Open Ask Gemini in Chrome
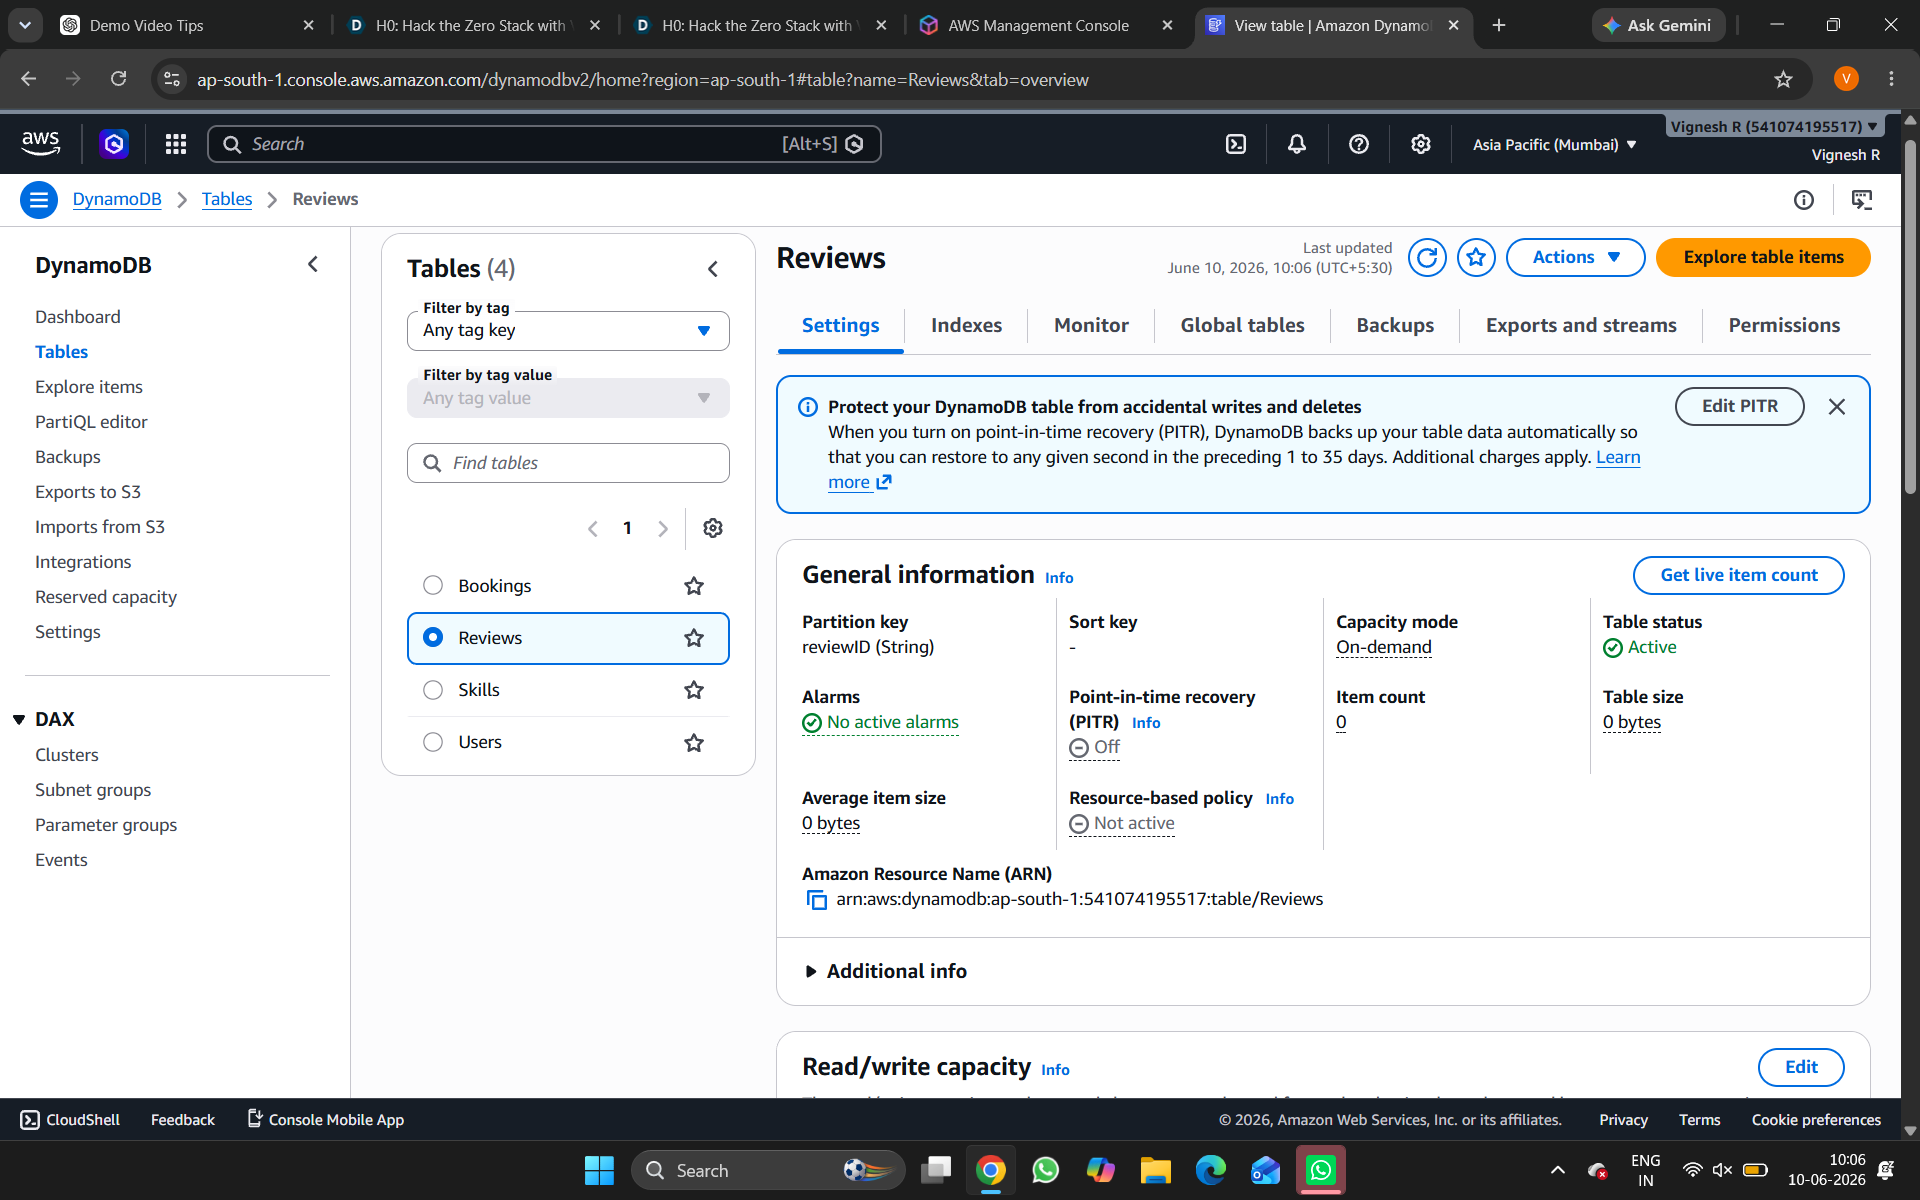This screenshot has width=1920, height=1200. tap(1658, 25)
